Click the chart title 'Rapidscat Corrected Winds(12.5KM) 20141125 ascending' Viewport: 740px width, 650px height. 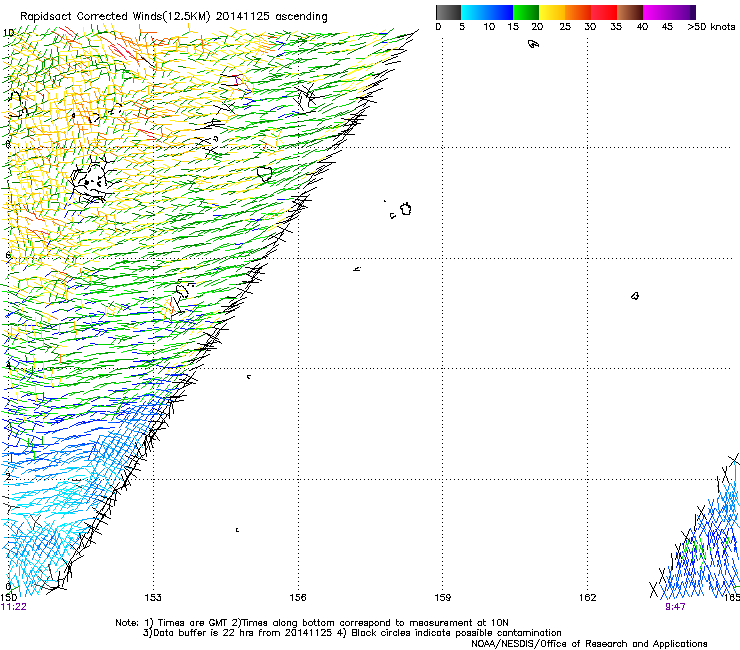174,17
